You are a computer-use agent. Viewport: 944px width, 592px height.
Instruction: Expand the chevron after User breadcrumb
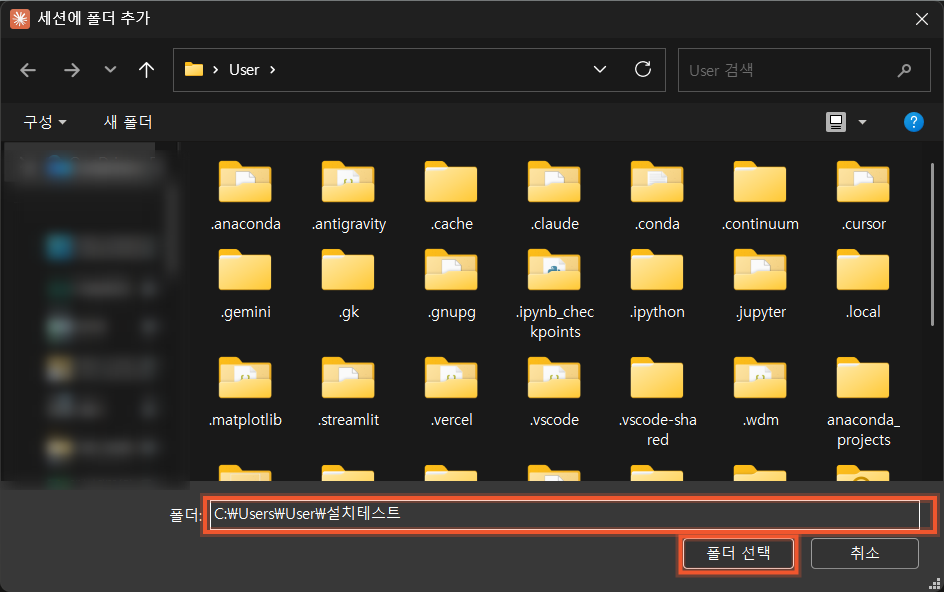click(273, 70)
